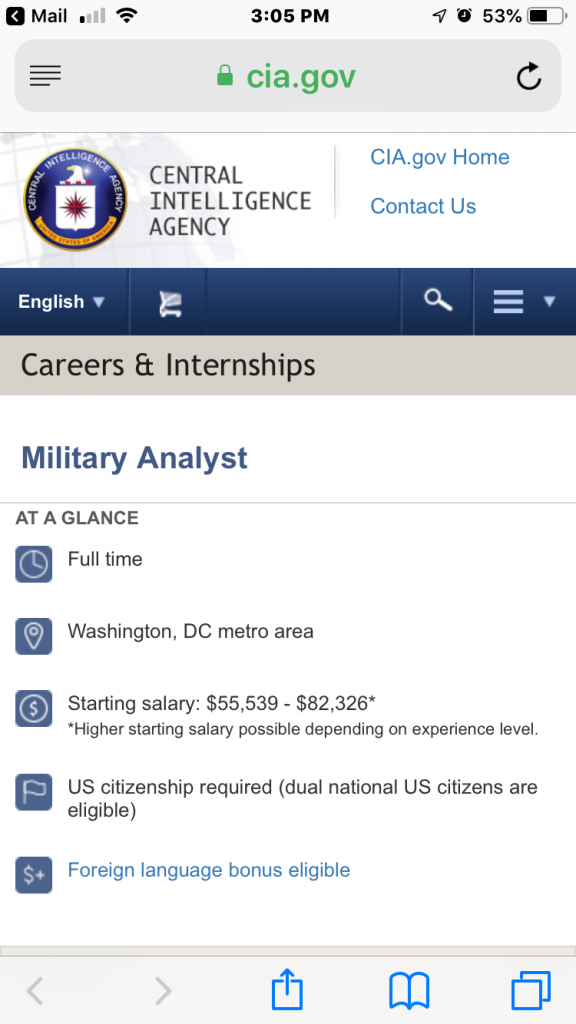Open site search with the magnifier icon
576x1024 pixels.
438,301
